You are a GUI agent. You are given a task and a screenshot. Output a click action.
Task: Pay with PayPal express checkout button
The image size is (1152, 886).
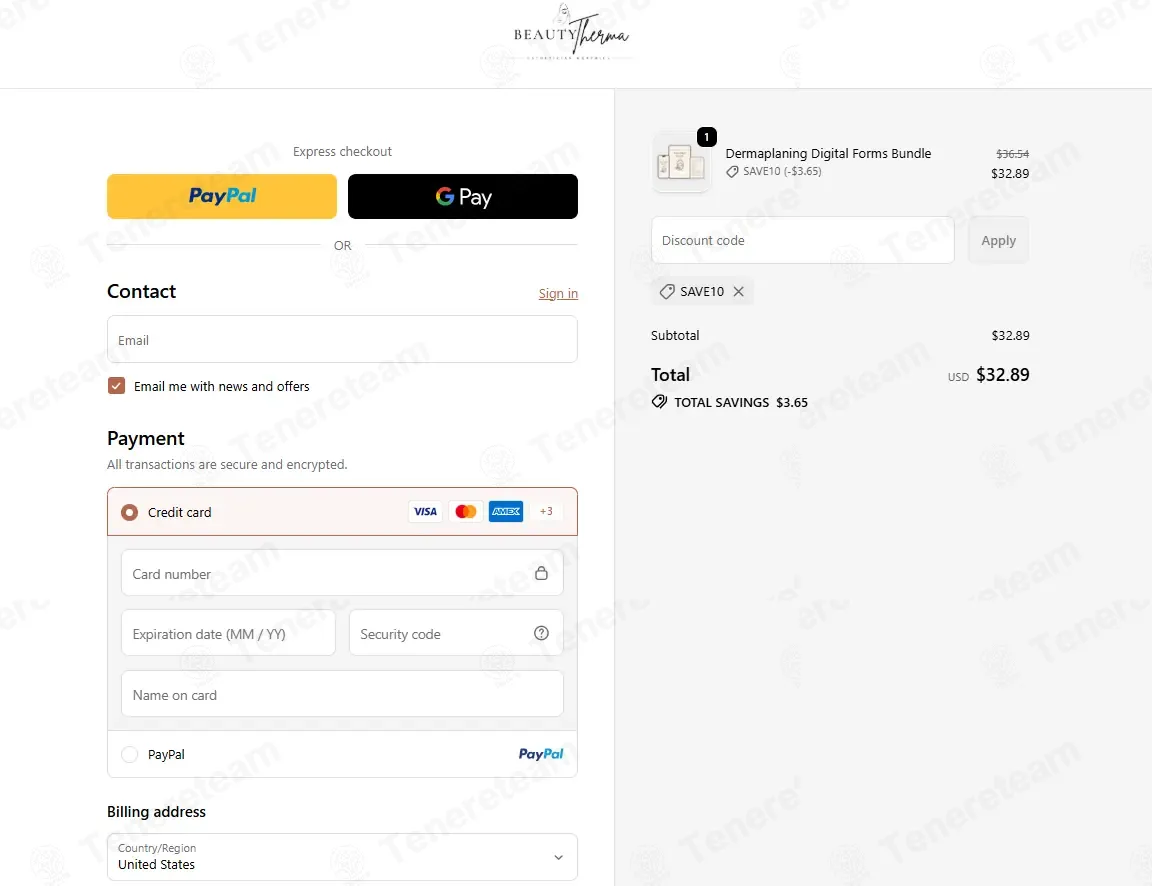(222, 196)
